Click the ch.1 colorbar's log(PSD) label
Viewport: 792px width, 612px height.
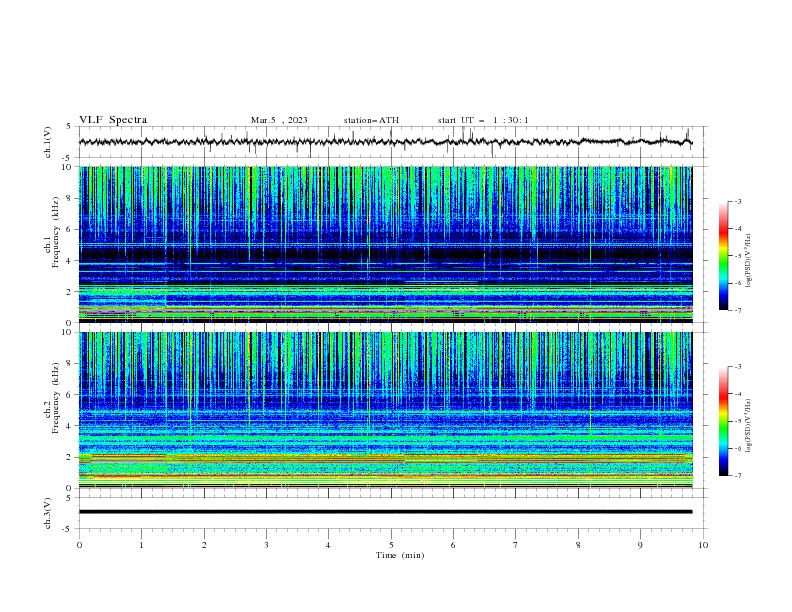tap(749, 261)
